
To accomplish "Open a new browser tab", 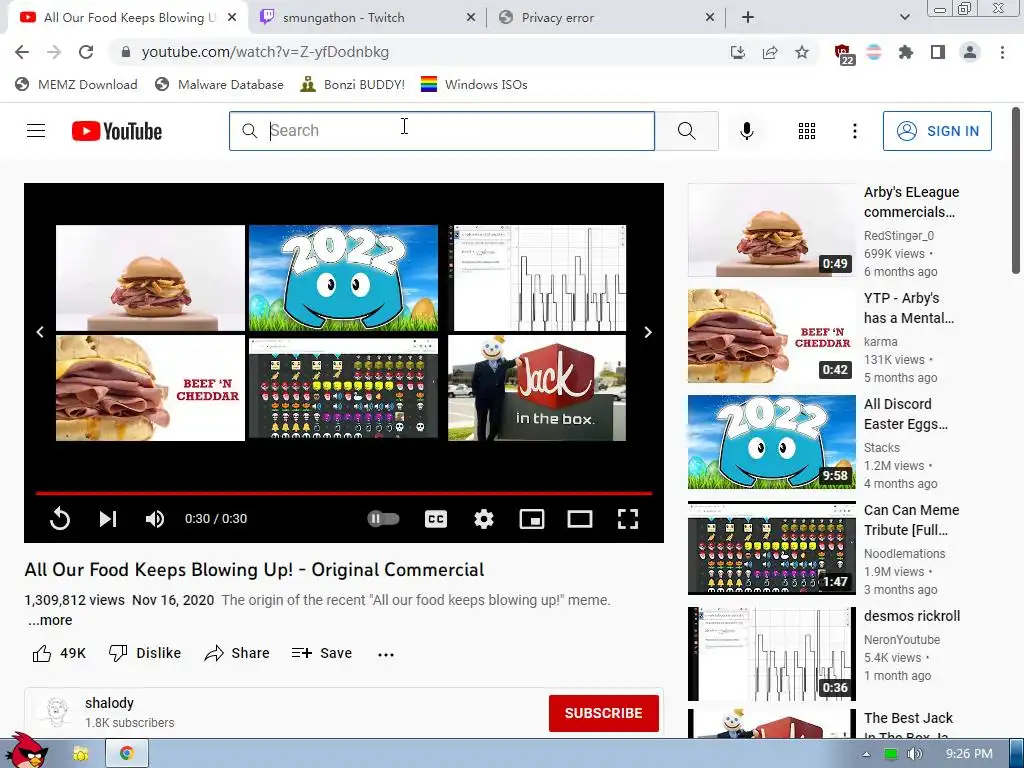I will [748, 18].
